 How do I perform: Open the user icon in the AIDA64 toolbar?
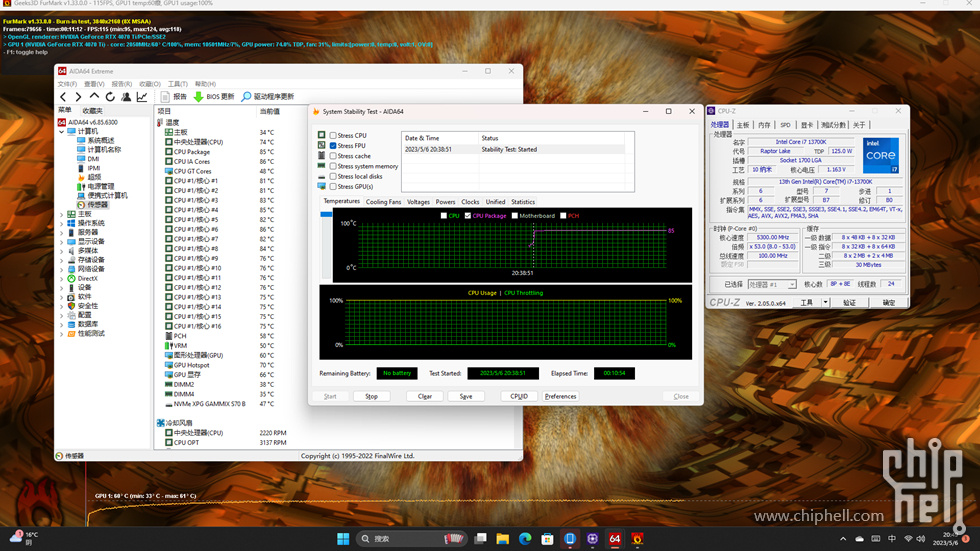(126, 97)
